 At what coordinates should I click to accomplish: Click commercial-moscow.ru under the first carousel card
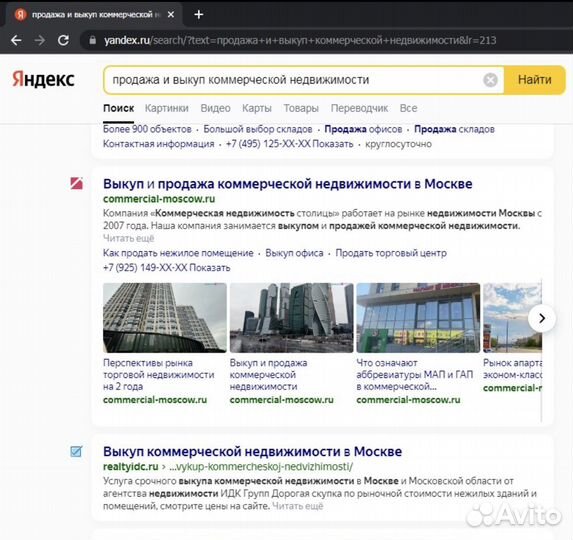click(155, 400)
